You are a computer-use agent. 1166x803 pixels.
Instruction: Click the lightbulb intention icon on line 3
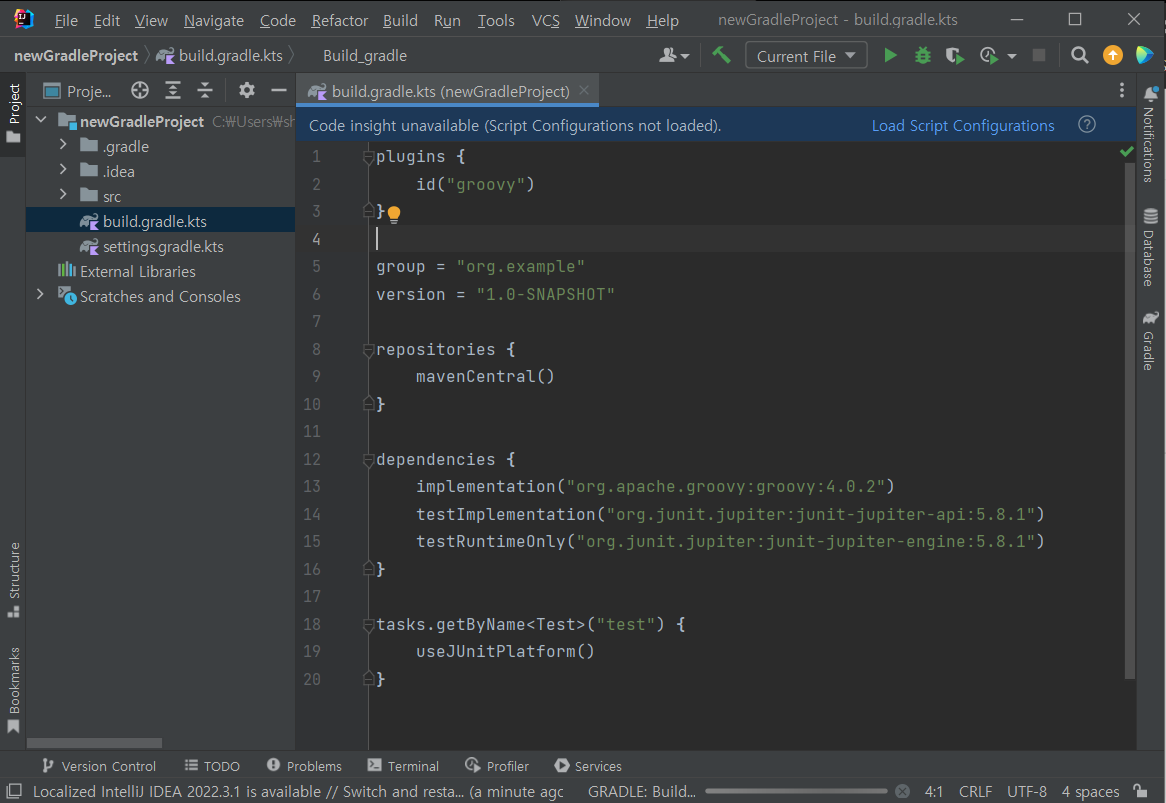tap(394, 214)
